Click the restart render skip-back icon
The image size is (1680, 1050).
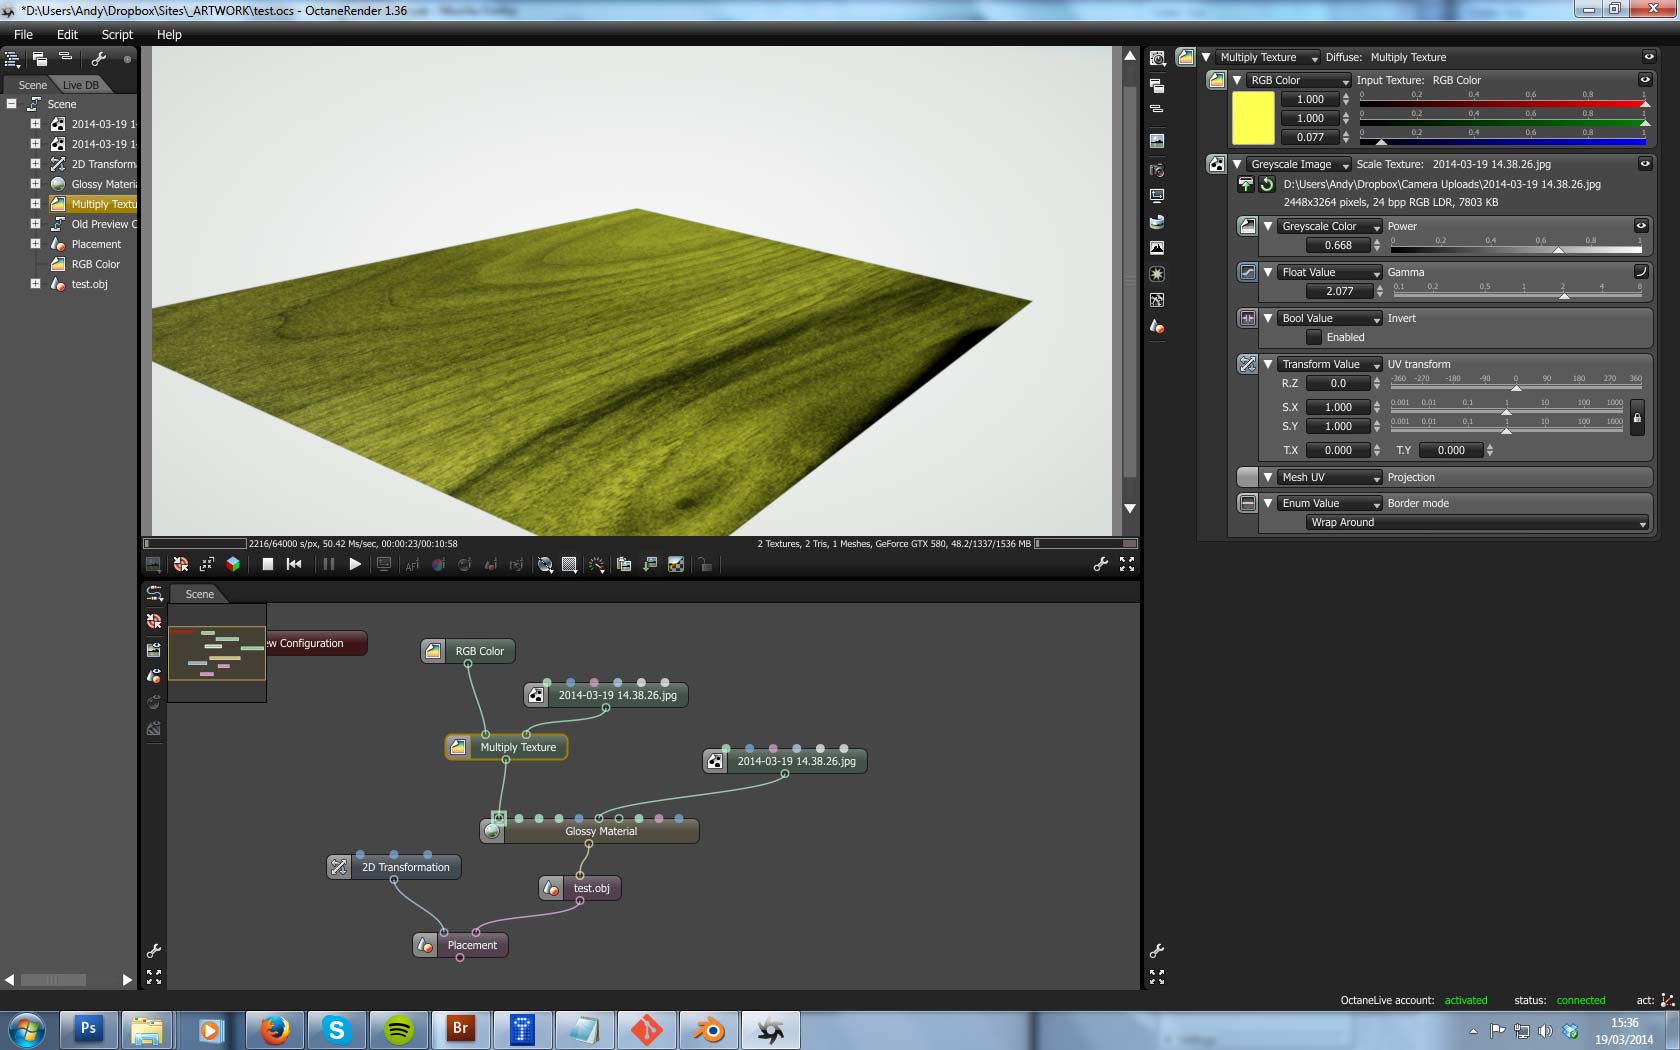(x=294, y=564)
